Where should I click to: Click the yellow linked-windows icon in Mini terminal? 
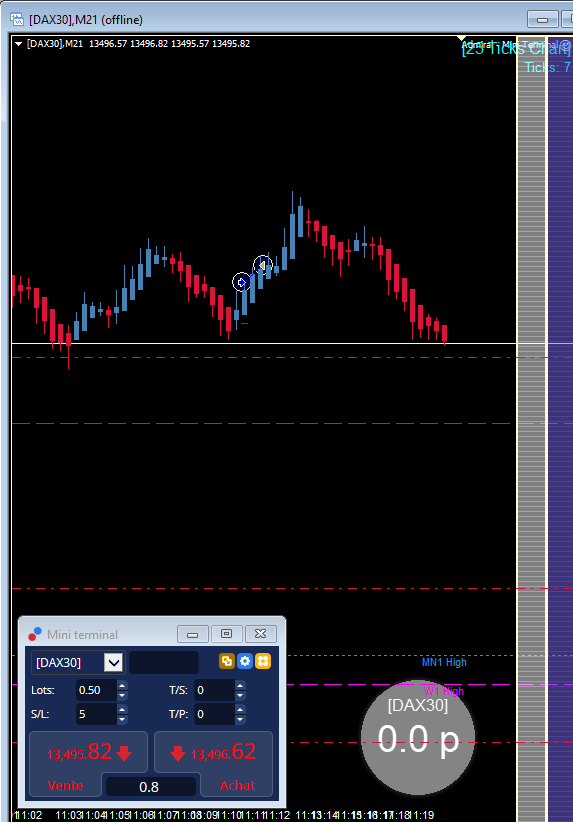point(226,661)
